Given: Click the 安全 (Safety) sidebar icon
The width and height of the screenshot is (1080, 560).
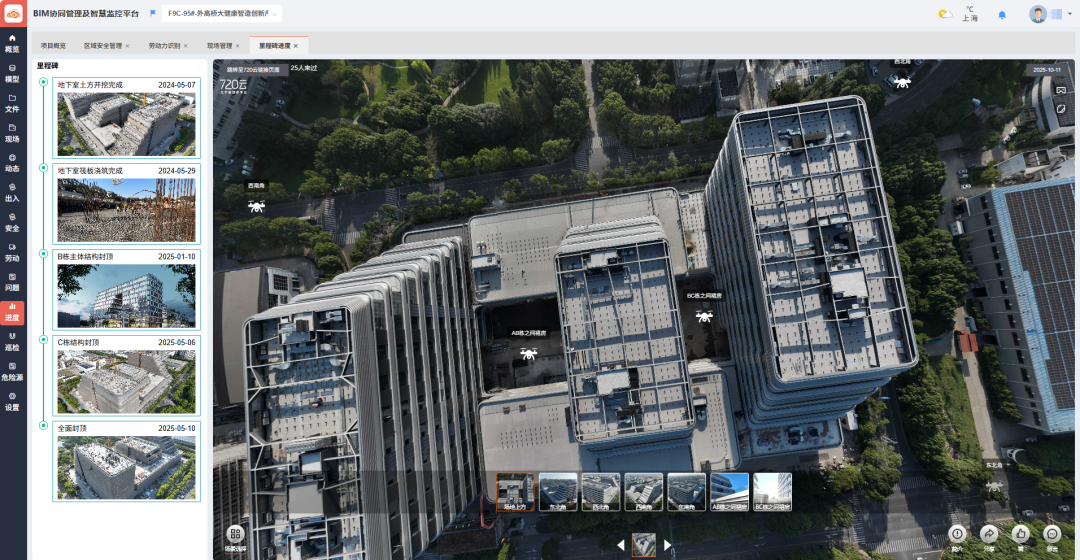Looking at the screenshot, I should pyautogui.click(x=12, y=223).
